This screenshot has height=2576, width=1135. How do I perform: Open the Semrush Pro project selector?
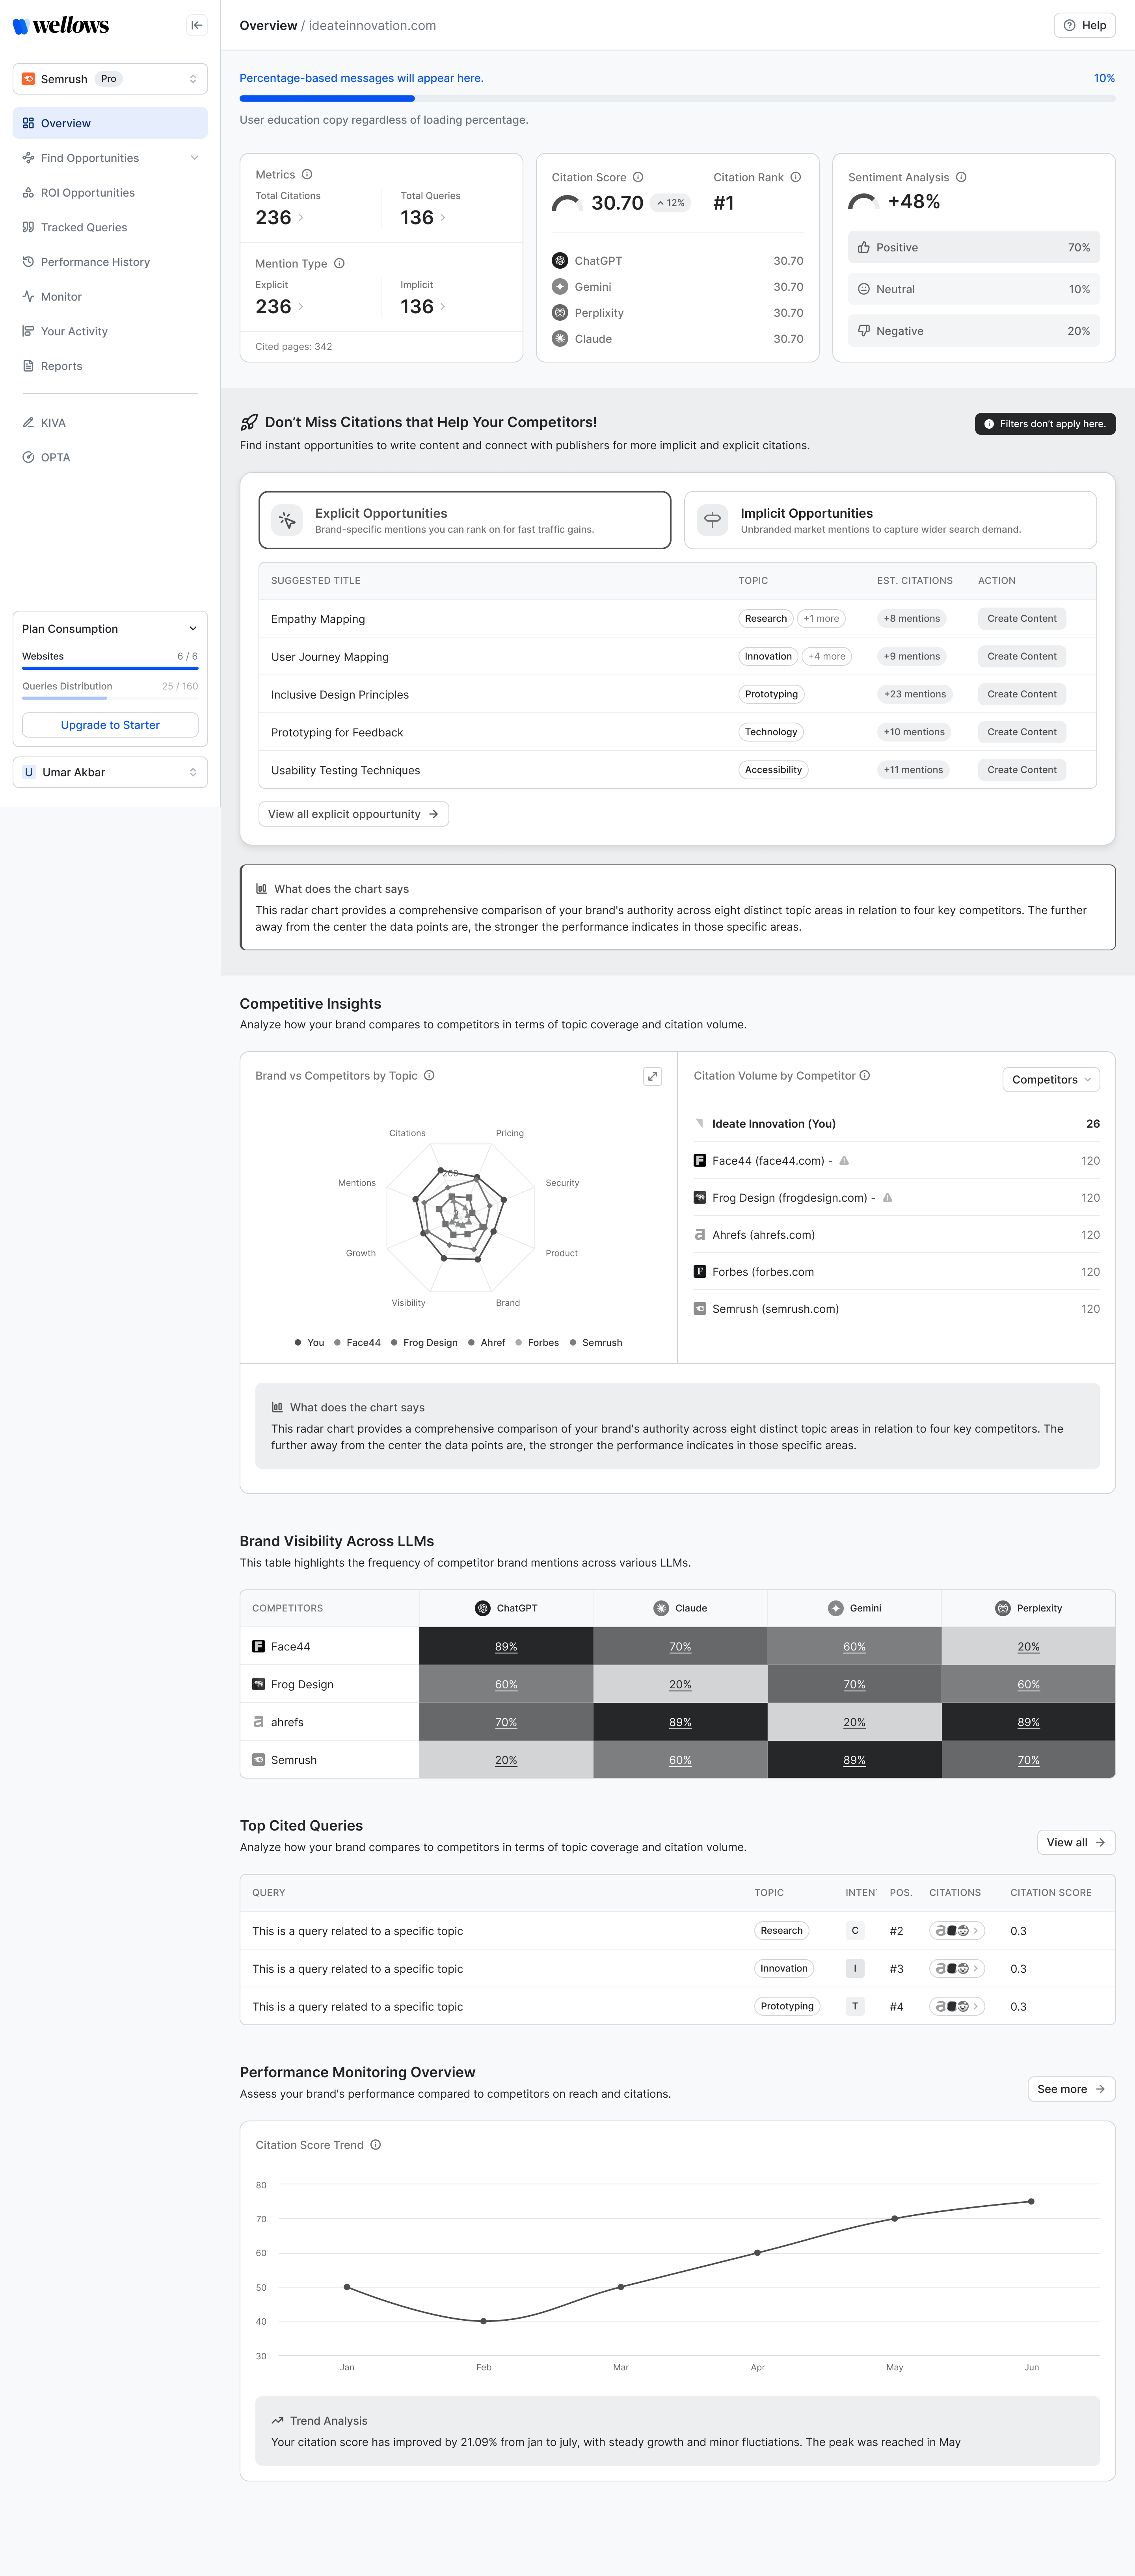pyautogui.click(x=110, y=79)
